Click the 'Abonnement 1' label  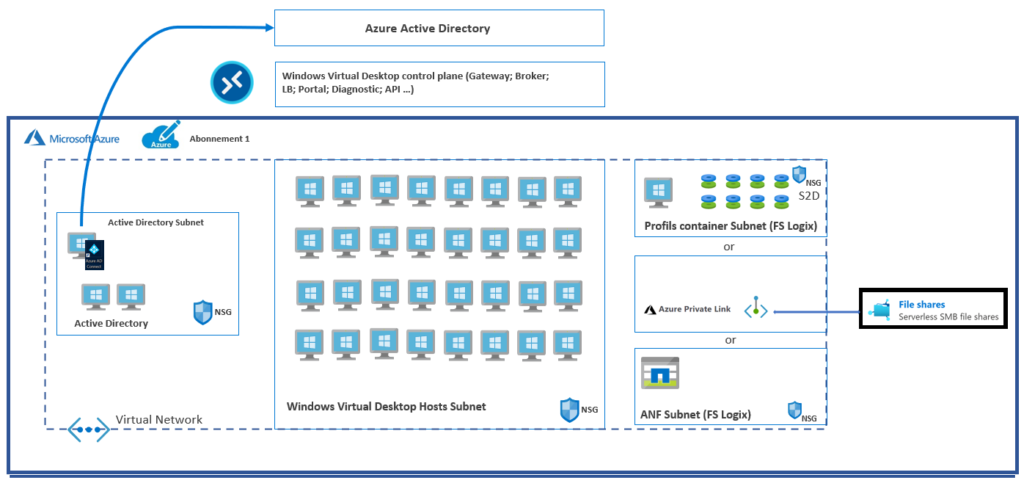click(x=219, y=139)
